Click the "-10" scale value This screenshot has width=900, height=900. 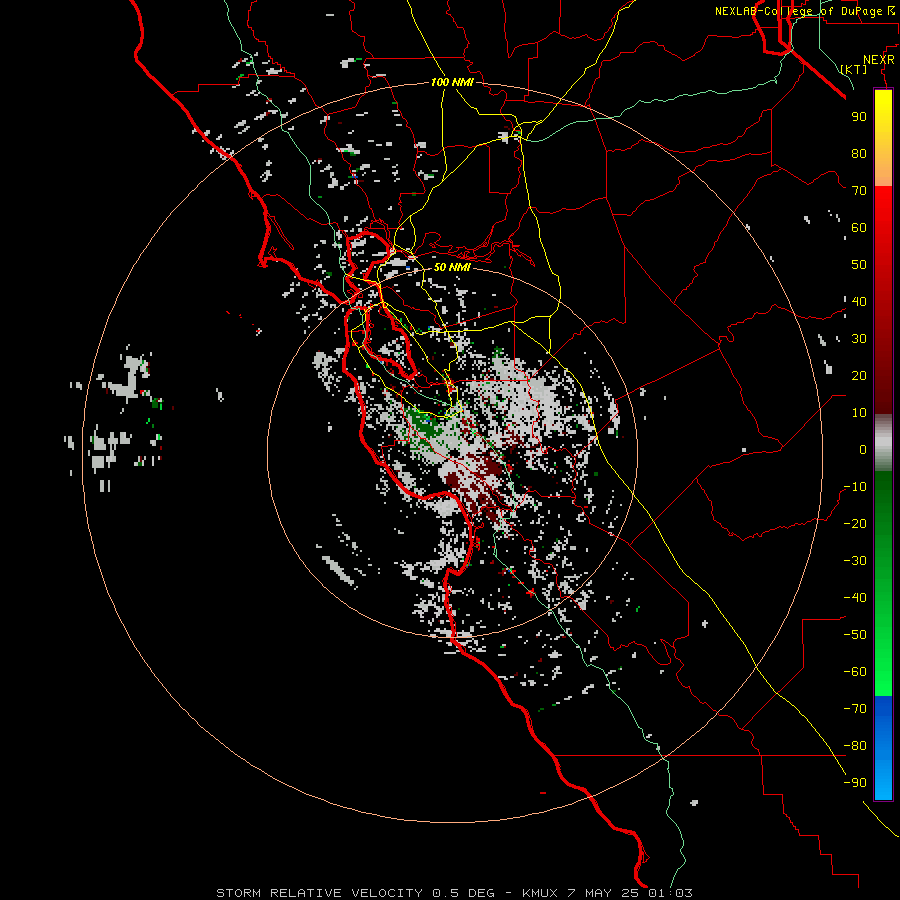tap(855, 487)
